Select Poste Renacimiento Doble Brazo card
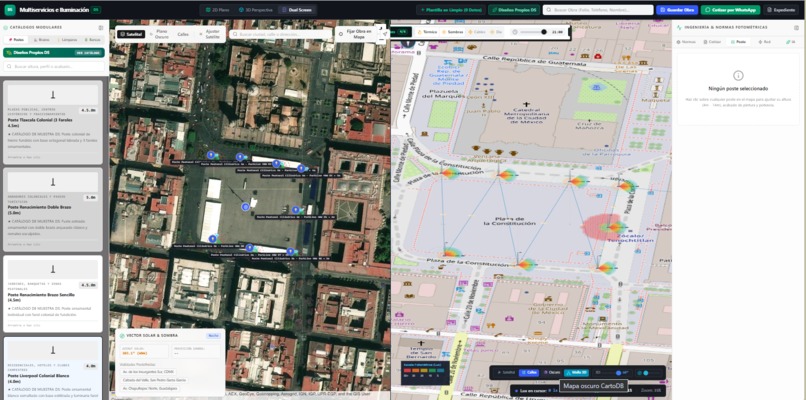The height and width of the screenshot is (400, 806). (53, 210)
